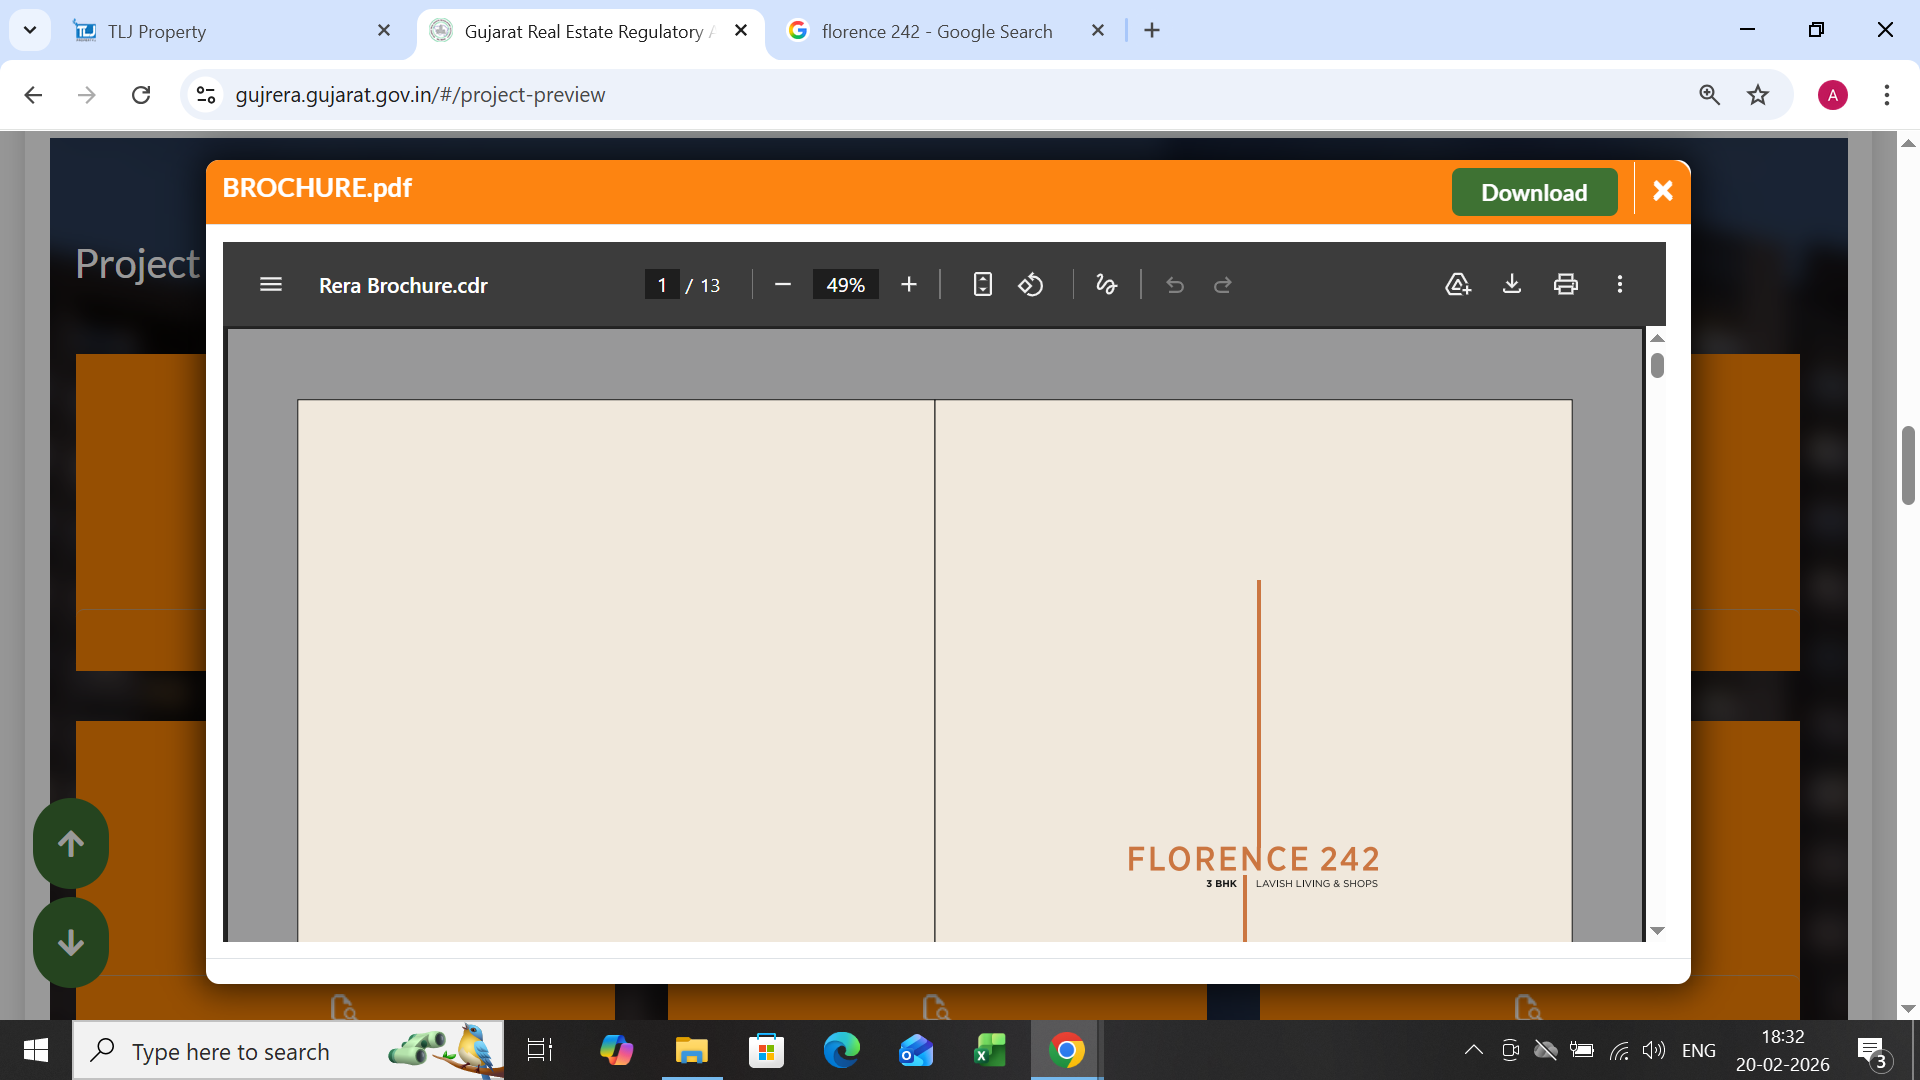
Task: Click the fit to page icon
Action: click(x=982, y=285)
